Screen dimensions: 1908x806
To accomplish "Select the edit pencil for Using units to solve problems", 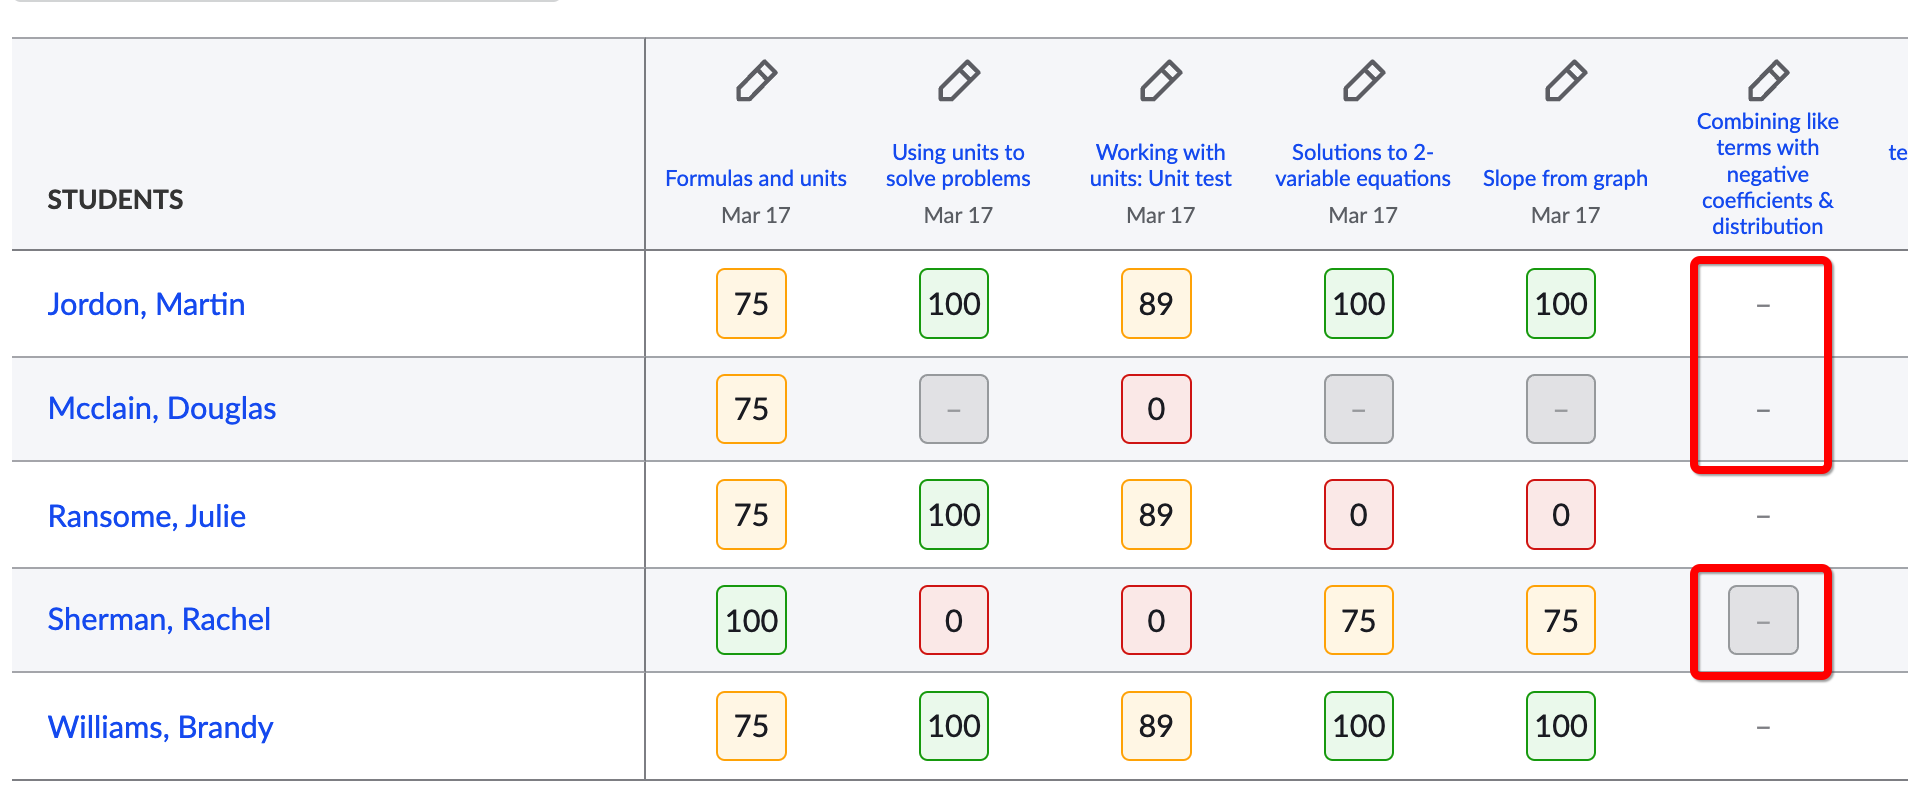I will (x=958, y=82).
